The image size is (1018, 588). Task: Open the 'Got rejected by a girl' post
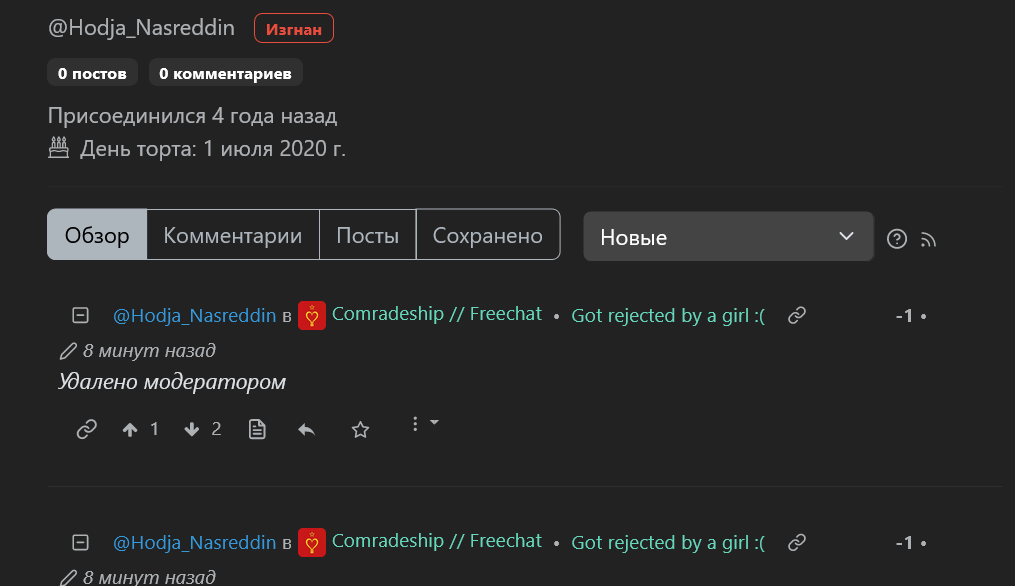click(668, 316)
